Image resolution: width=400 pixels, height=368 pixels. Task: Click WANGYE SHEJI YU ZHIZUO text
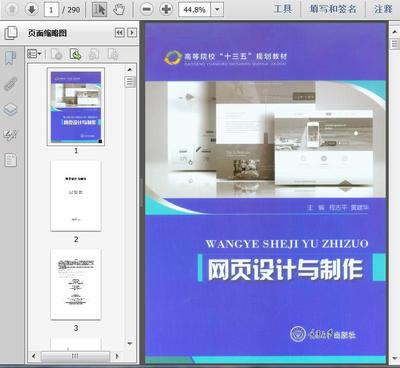287,244
